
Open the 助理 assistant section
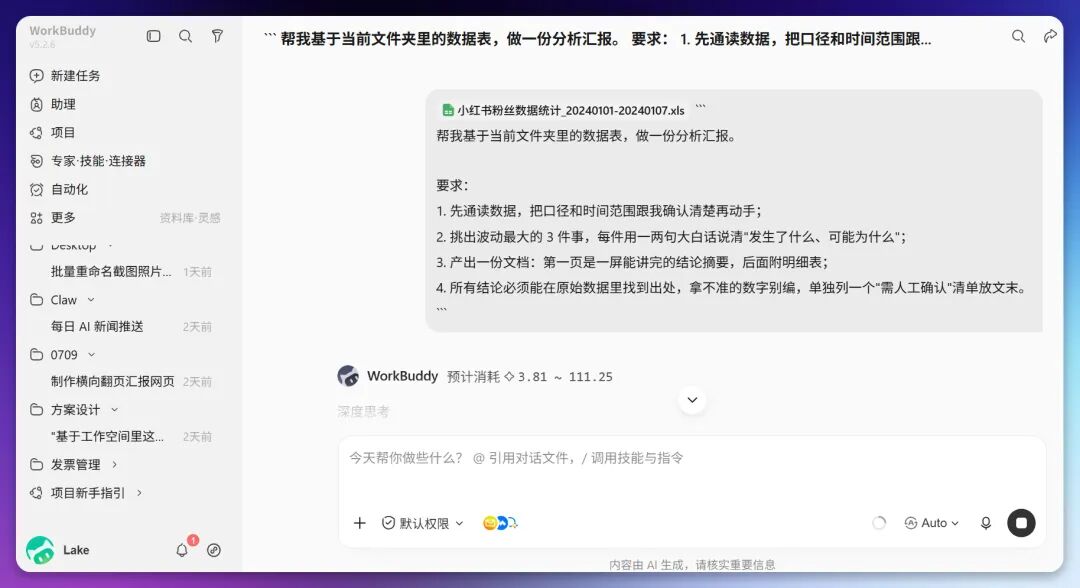pos(63,104)
